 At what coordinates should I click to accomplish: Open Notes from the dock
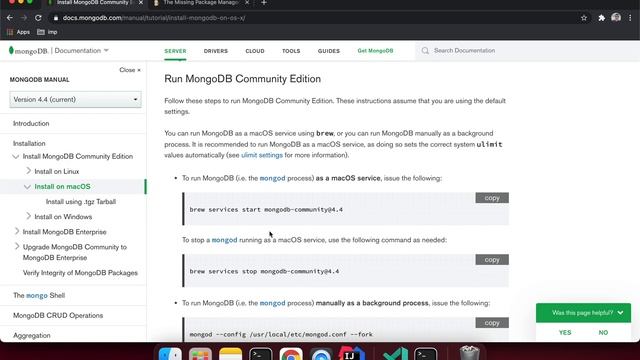(231, 353)
